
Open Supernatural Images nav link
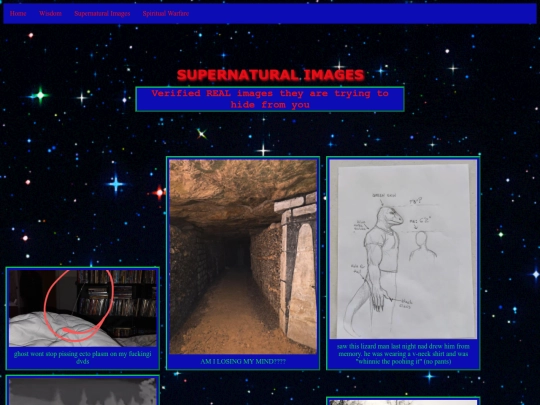tap(102, 13)
